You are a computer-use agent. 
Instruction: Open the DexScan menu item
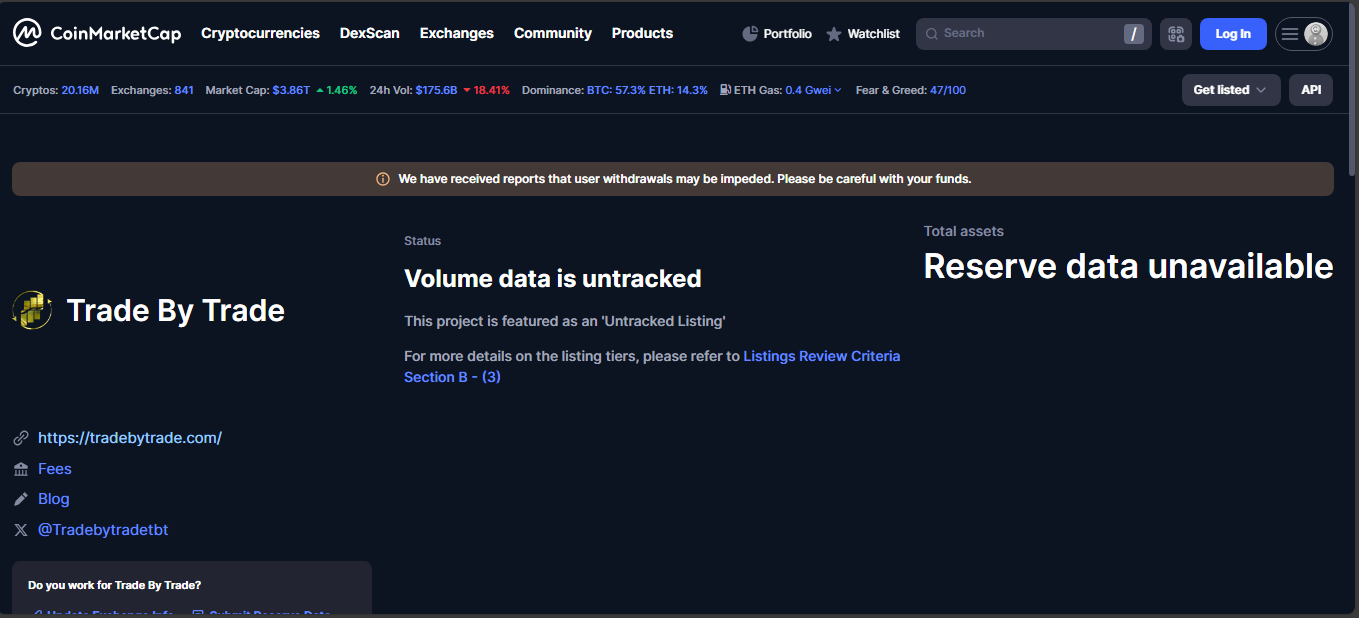[x=369, y=33]
